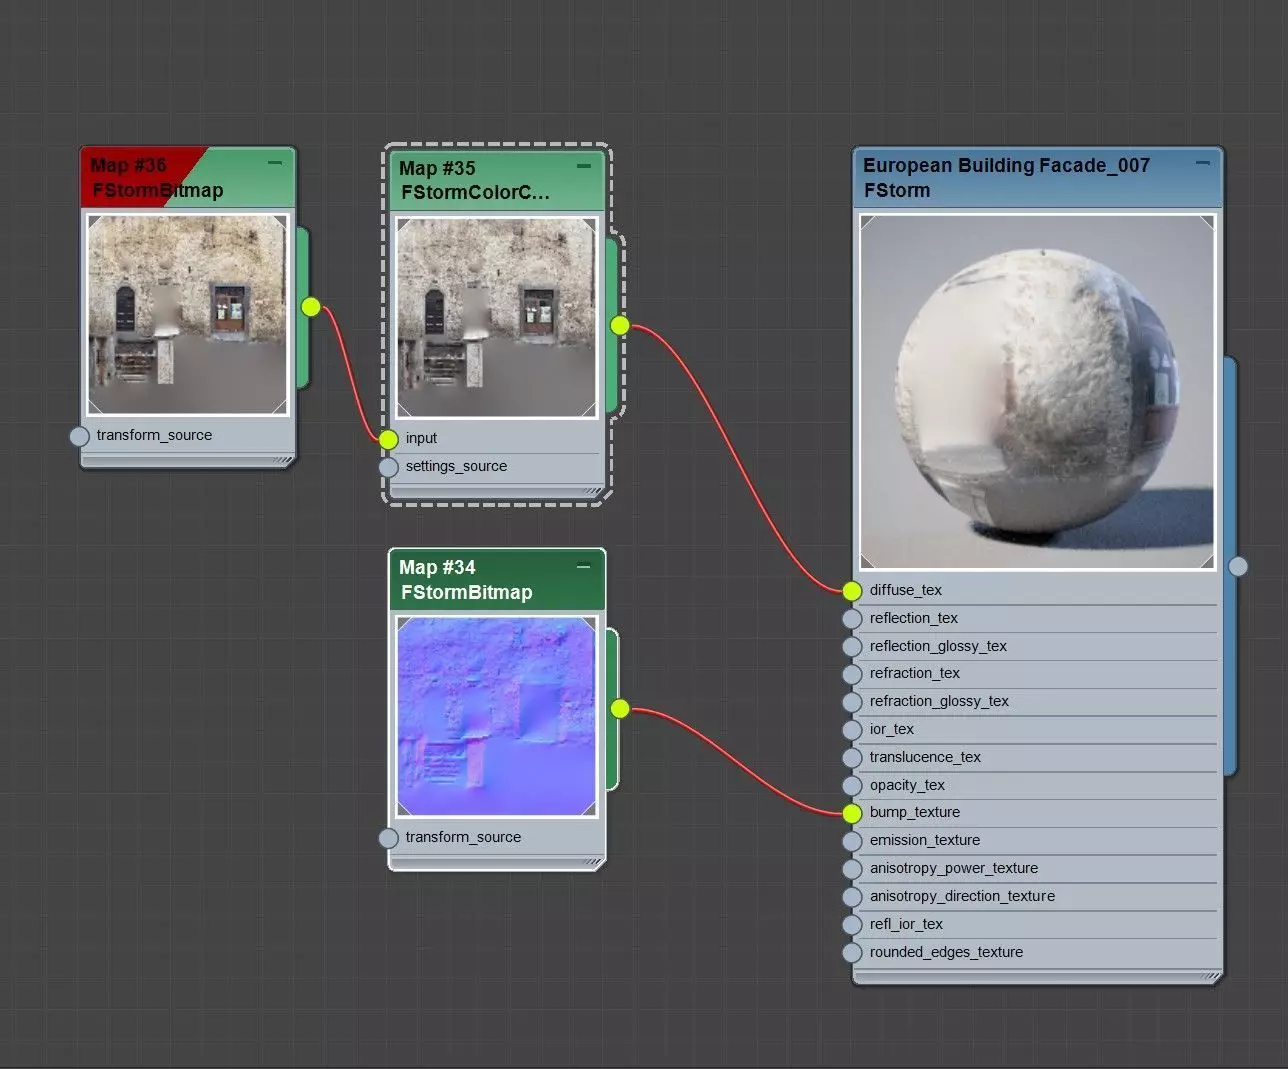The image size is (1288, 1069).
Task: Click the Map #36 node output socket
Action: (x=311, y=307)
